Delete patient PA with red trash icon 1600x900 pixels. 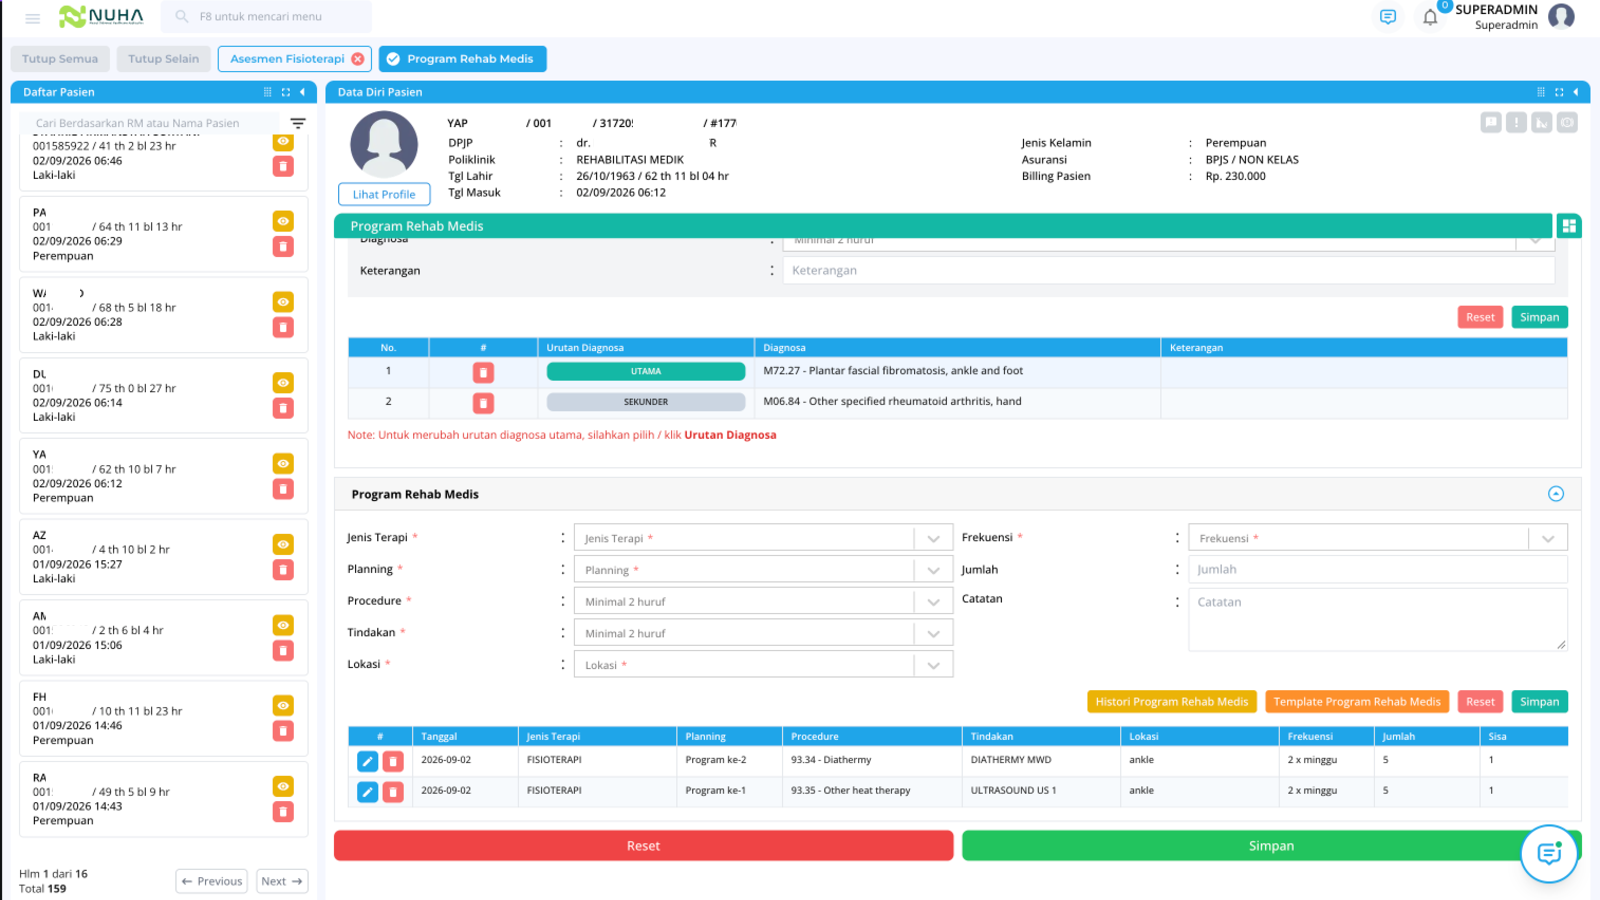283,246
